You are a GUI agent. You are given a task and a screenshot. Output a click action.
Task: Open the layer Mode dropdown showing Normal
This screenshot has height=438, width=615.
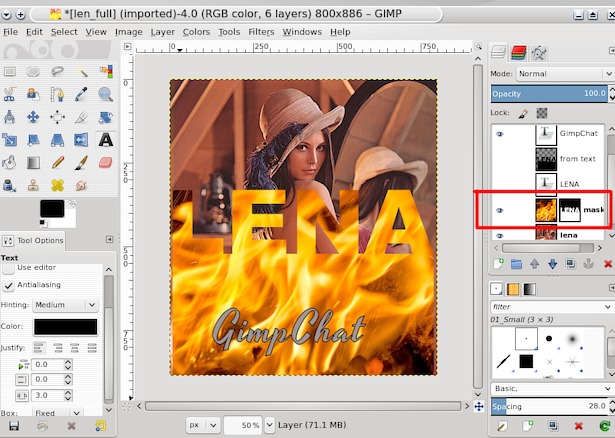564,74
